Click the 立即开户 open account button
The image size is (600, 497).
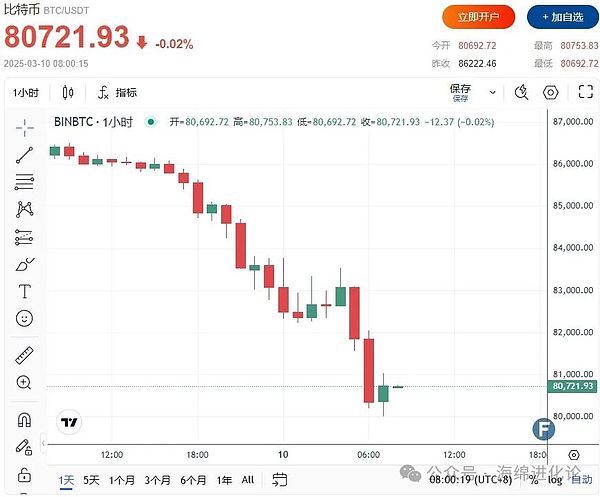pyautogui.click(x=479, y=17)
